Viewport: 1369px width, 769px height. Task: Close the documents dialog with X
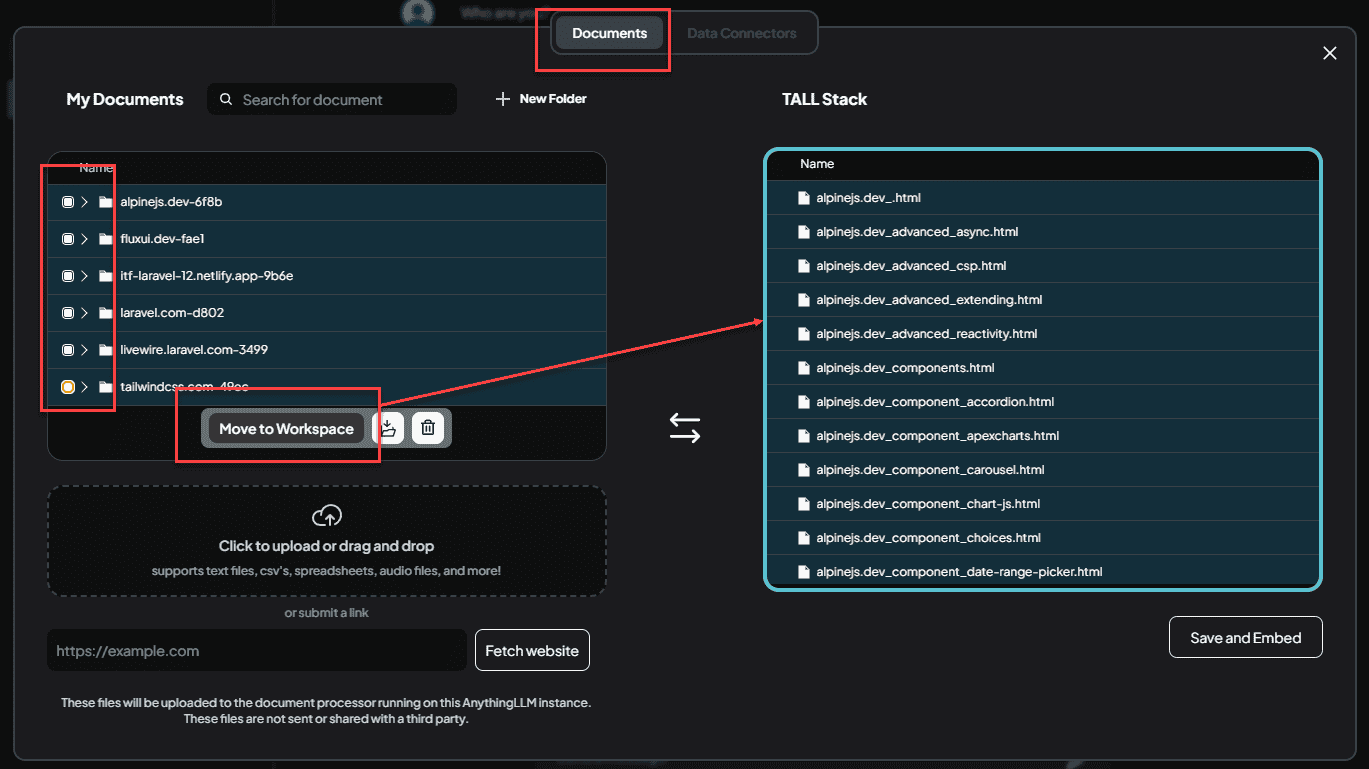click(1329, 53)
